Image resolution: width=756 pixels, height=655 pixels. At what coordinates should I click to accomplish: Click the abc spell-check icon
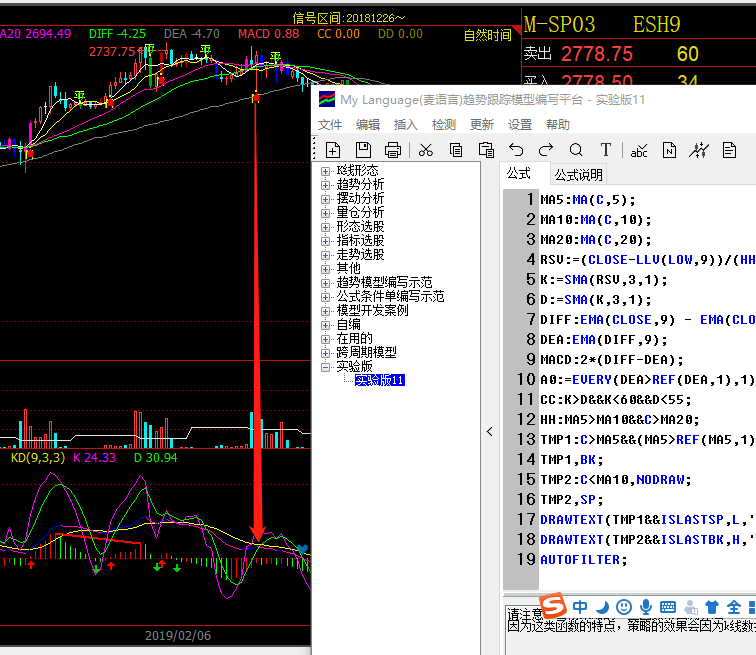click(639, 150)
